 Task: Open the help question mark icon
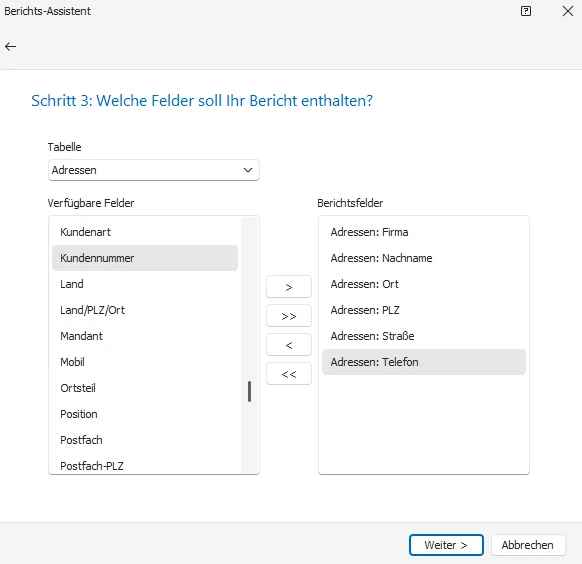click(526, 11)
